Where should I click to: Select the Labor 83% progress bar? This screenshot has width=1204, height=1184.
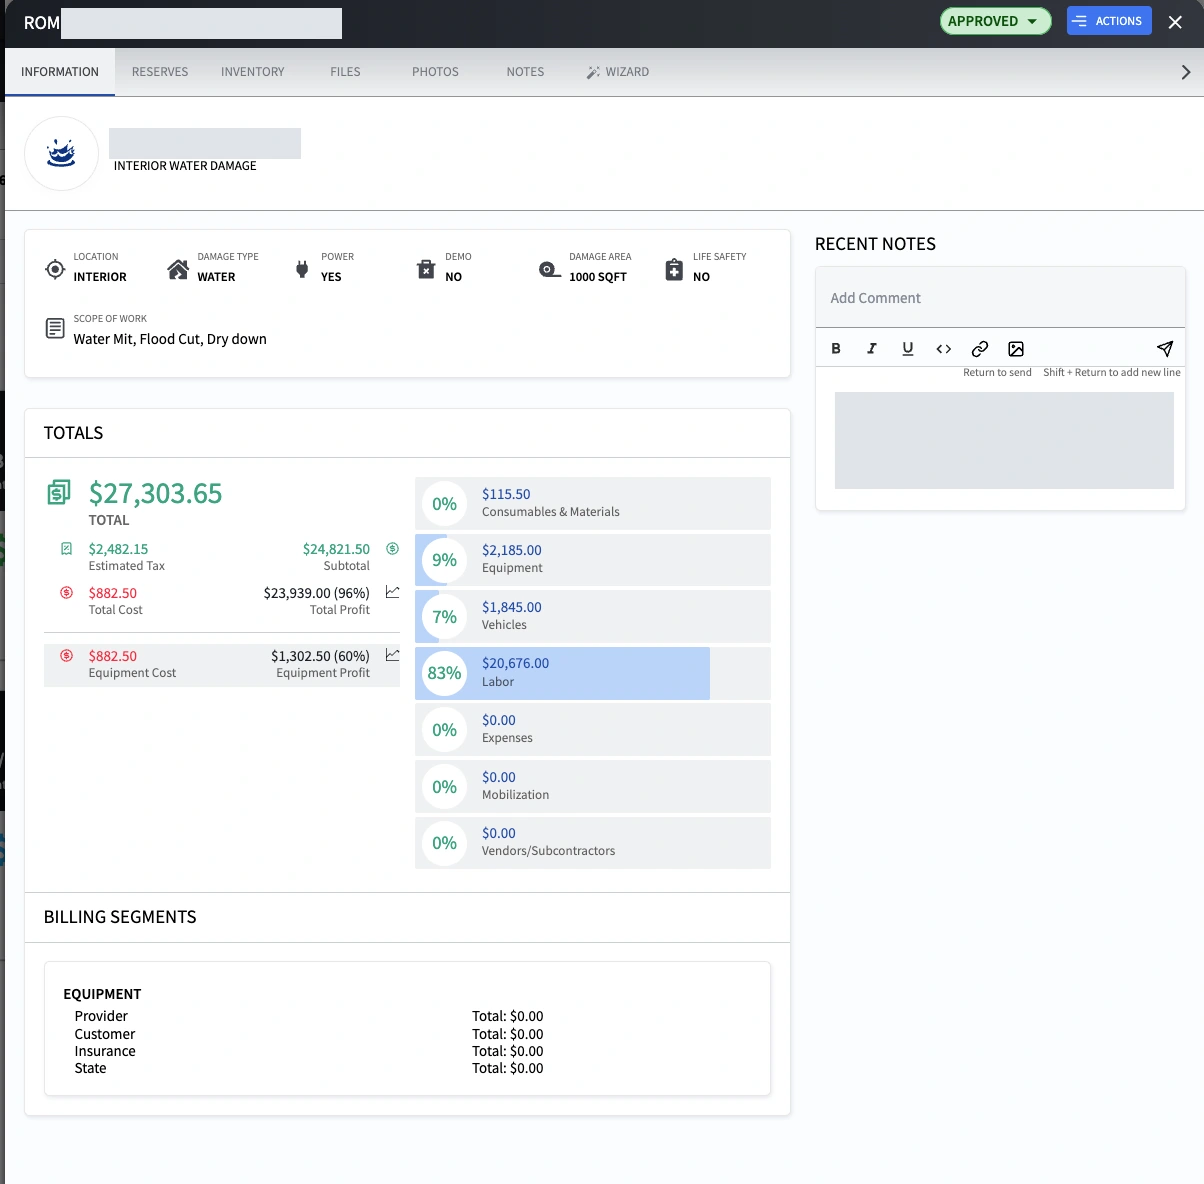pyautogui.click(x=593, y=673)
